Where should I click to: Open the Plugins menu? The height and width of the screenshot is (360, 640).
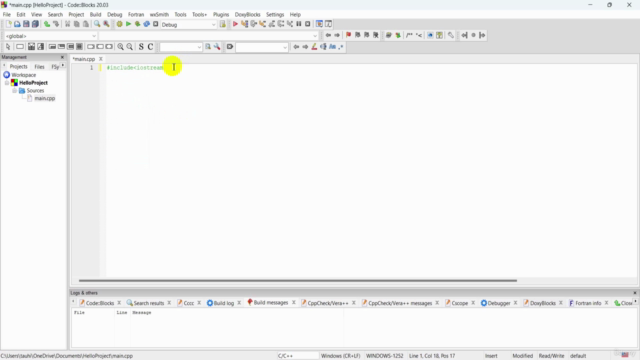[x=221, y=14]
